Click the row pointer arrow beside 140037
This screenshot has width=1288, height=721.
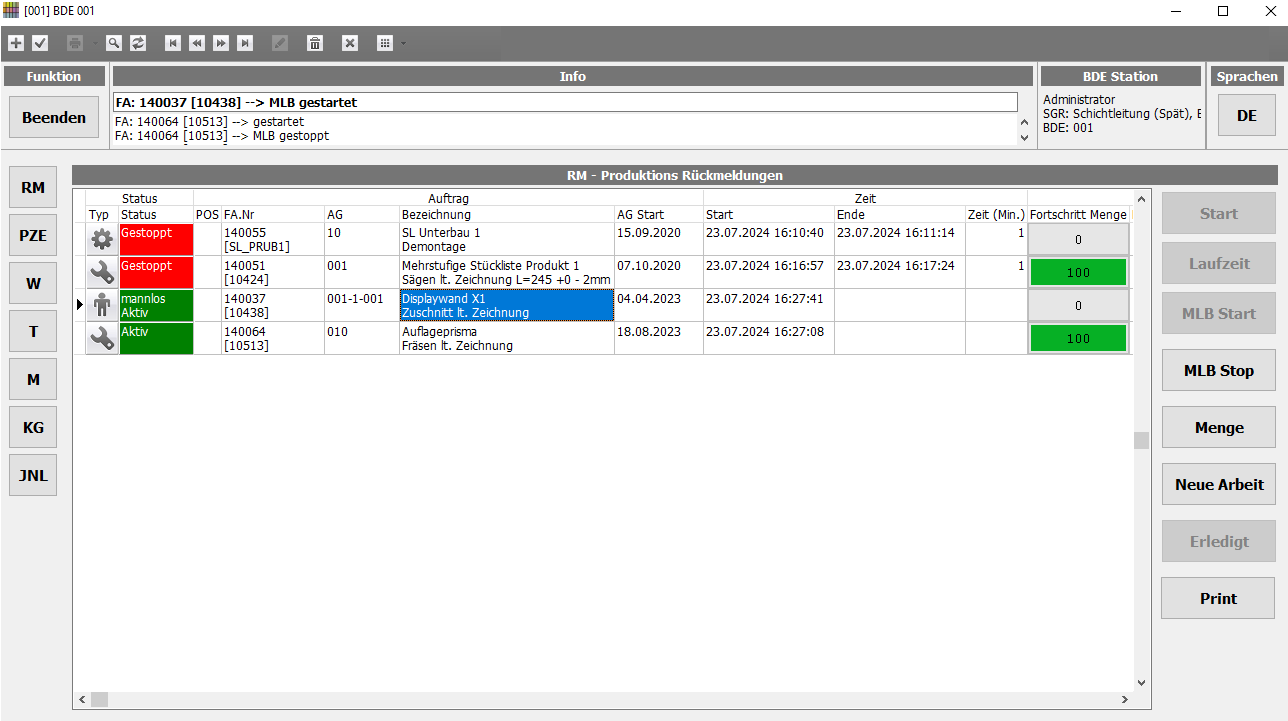(80, 304)
